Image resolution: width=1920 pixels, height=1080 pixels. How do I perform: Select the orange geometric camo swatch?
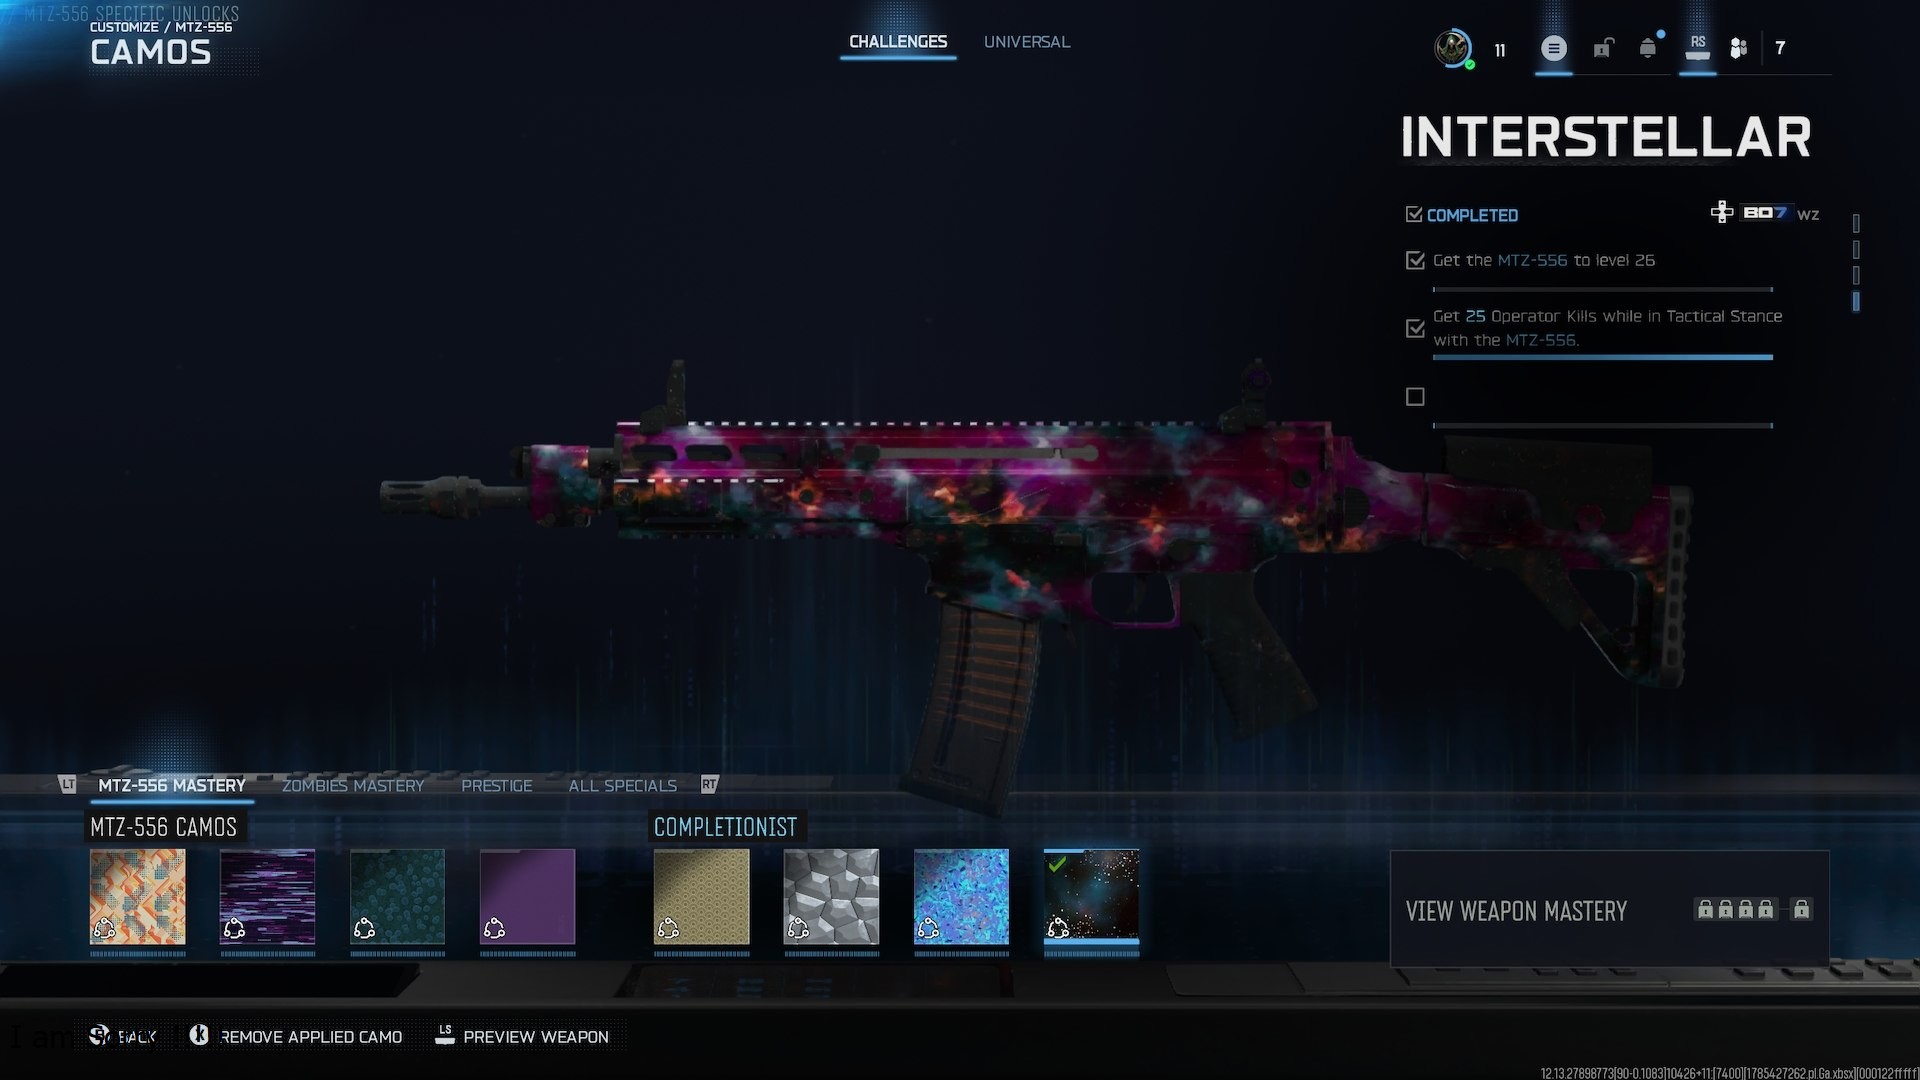138,897
